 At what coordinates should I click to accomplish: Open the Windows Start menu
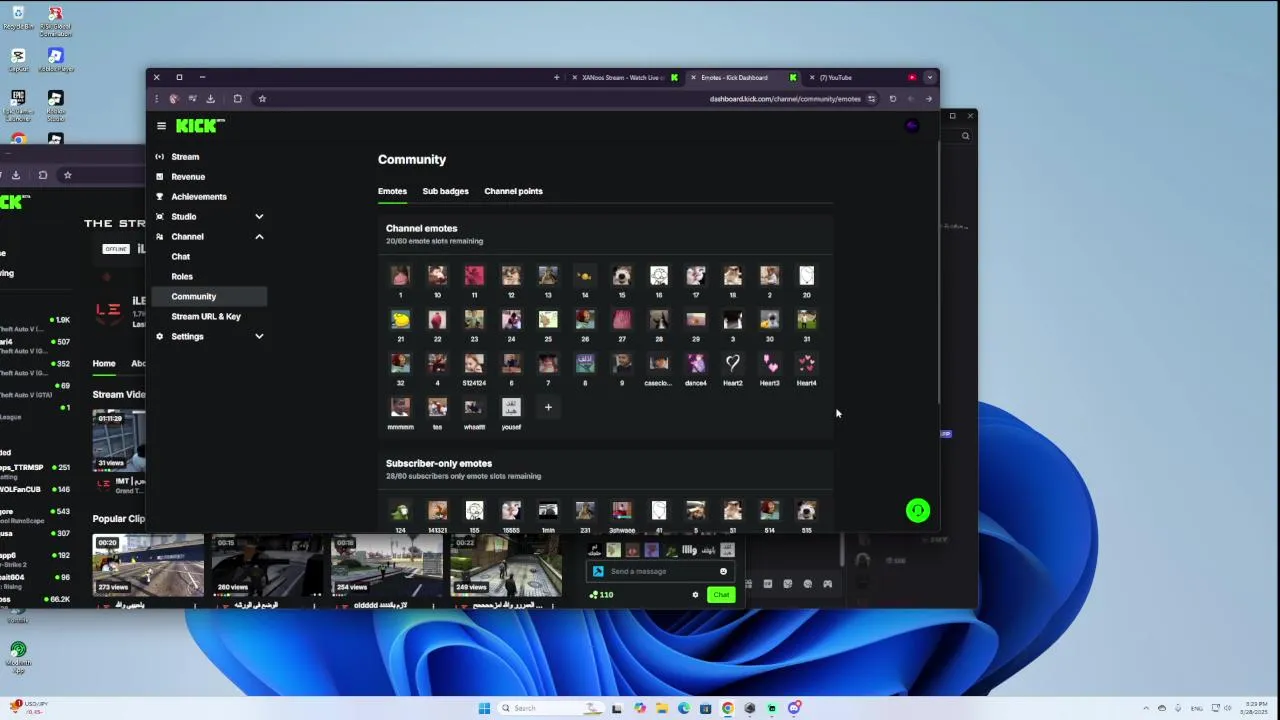click(484, 708)
